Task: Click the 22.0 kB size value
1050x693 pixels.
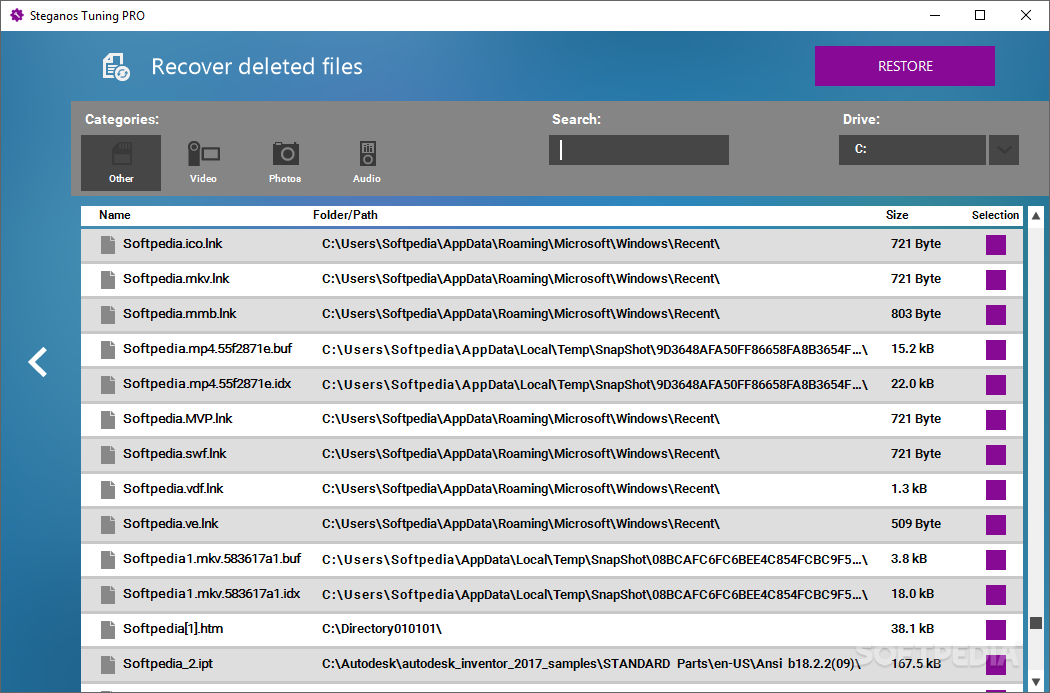Action: [912, 384]
